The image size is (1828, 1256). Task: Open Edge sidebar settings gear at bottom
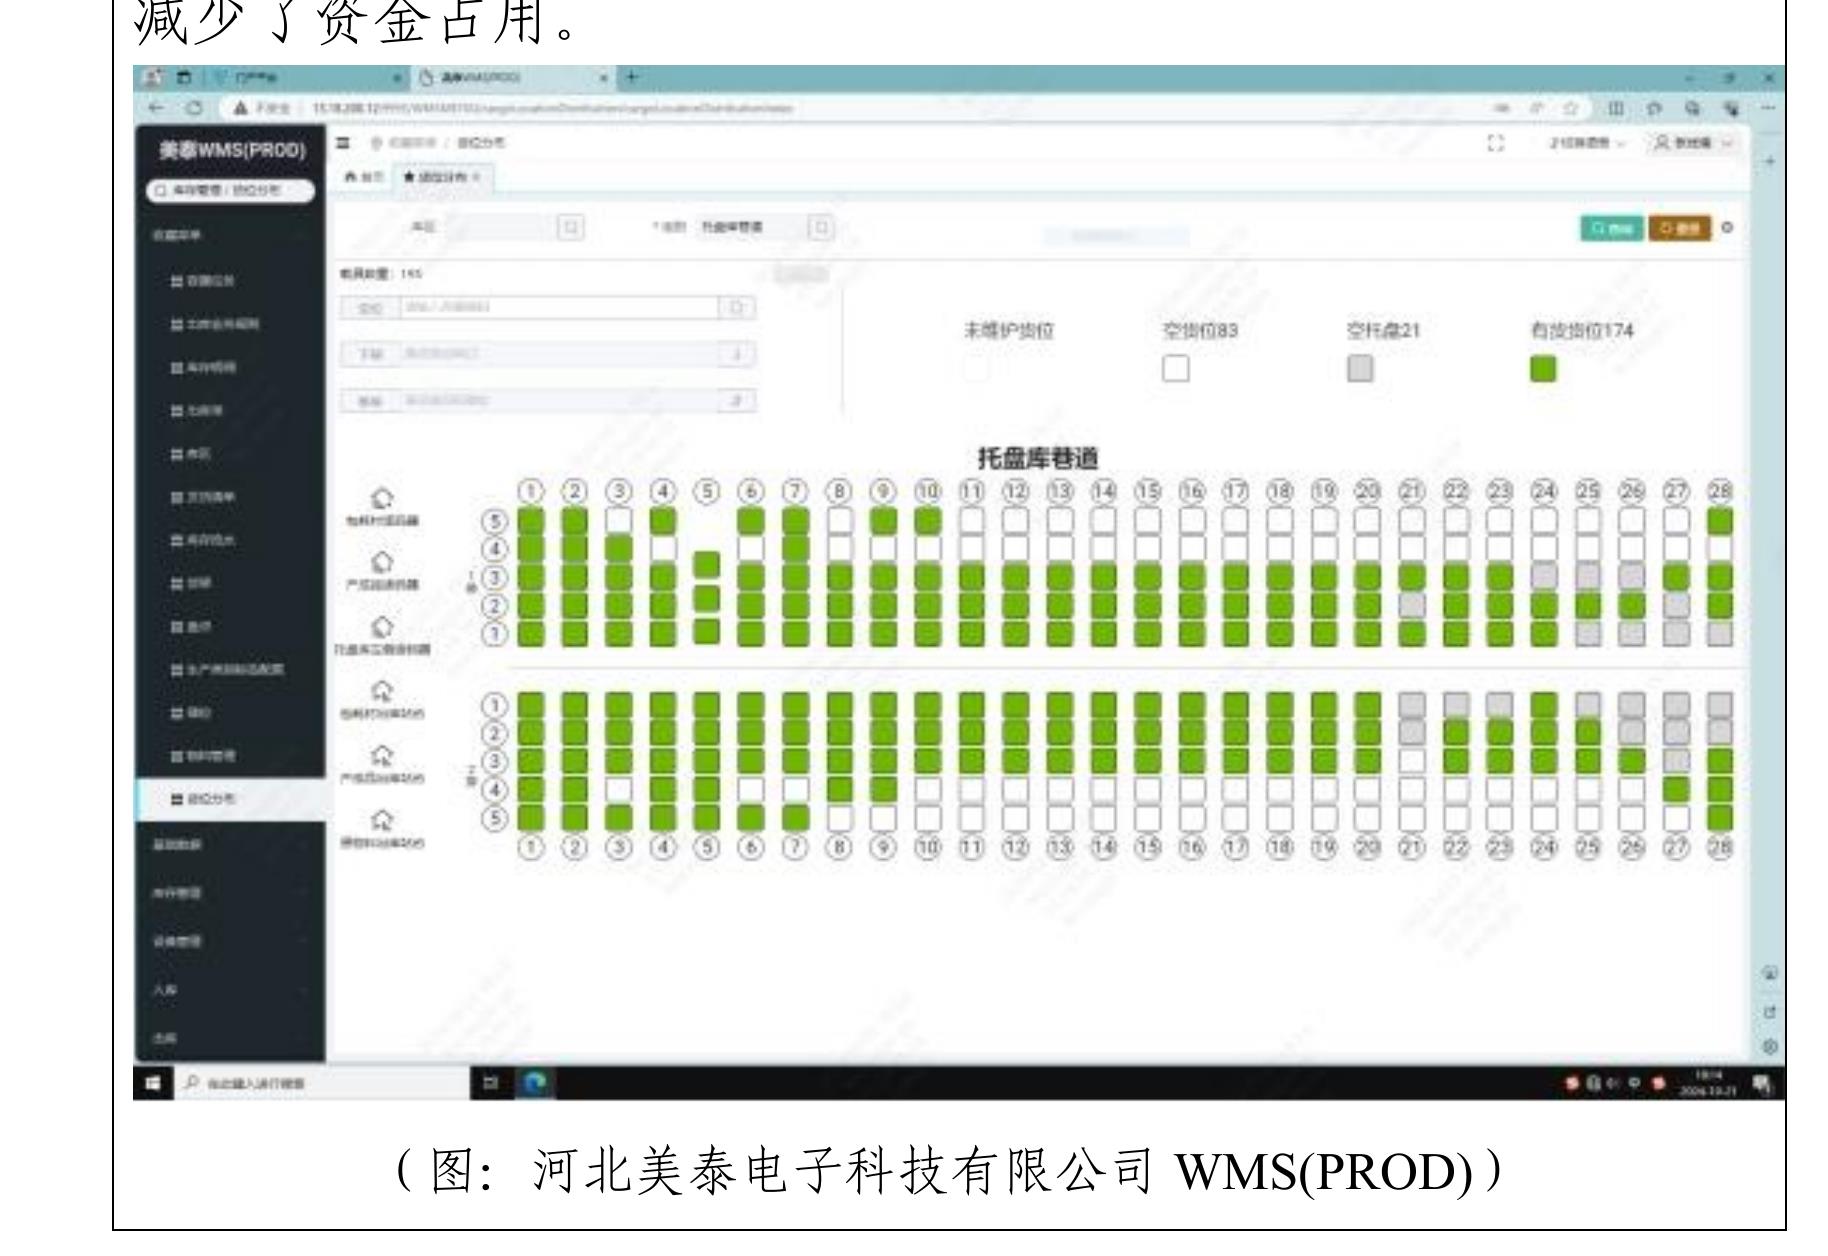[1770, 1047]
